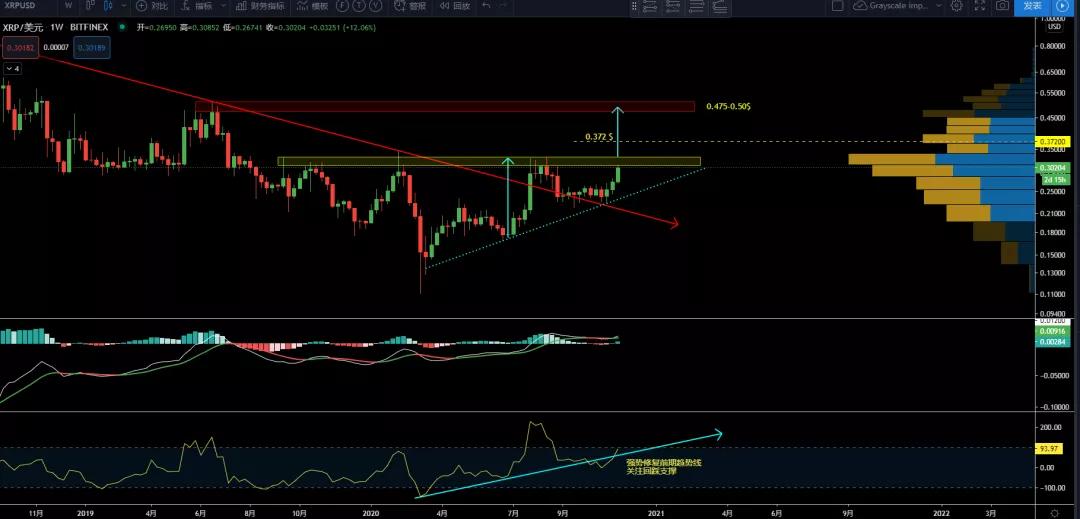Select the 0.372 $ text annotation

[599, 137]
